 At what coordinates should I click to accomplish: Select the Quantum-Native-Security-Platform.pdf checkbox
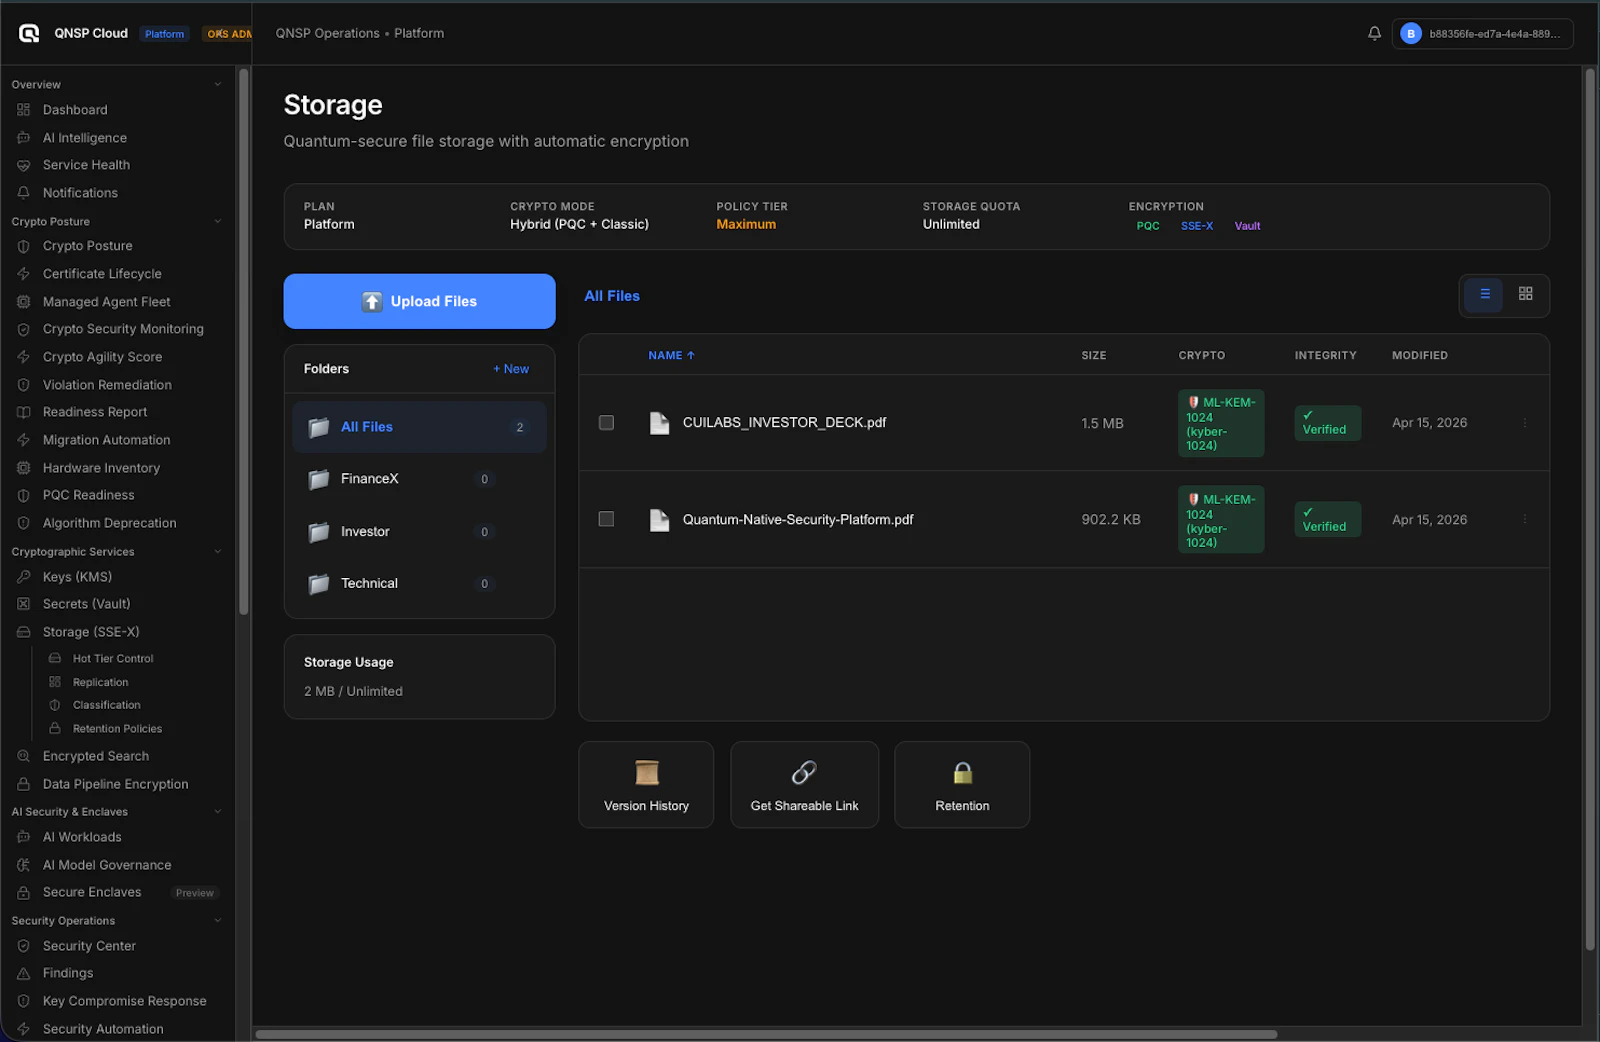(605, 519)
